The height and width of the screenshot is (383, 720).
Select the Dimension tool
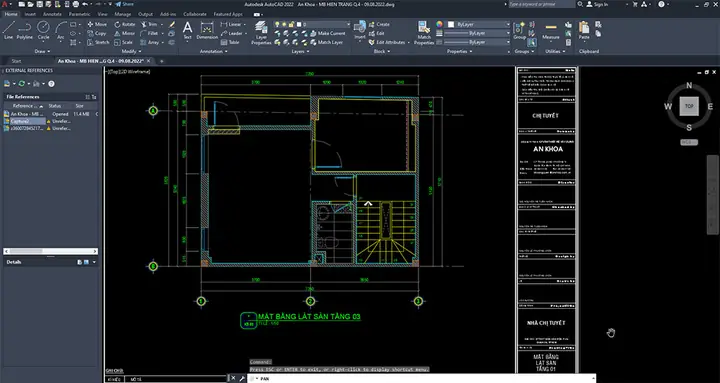207,30
